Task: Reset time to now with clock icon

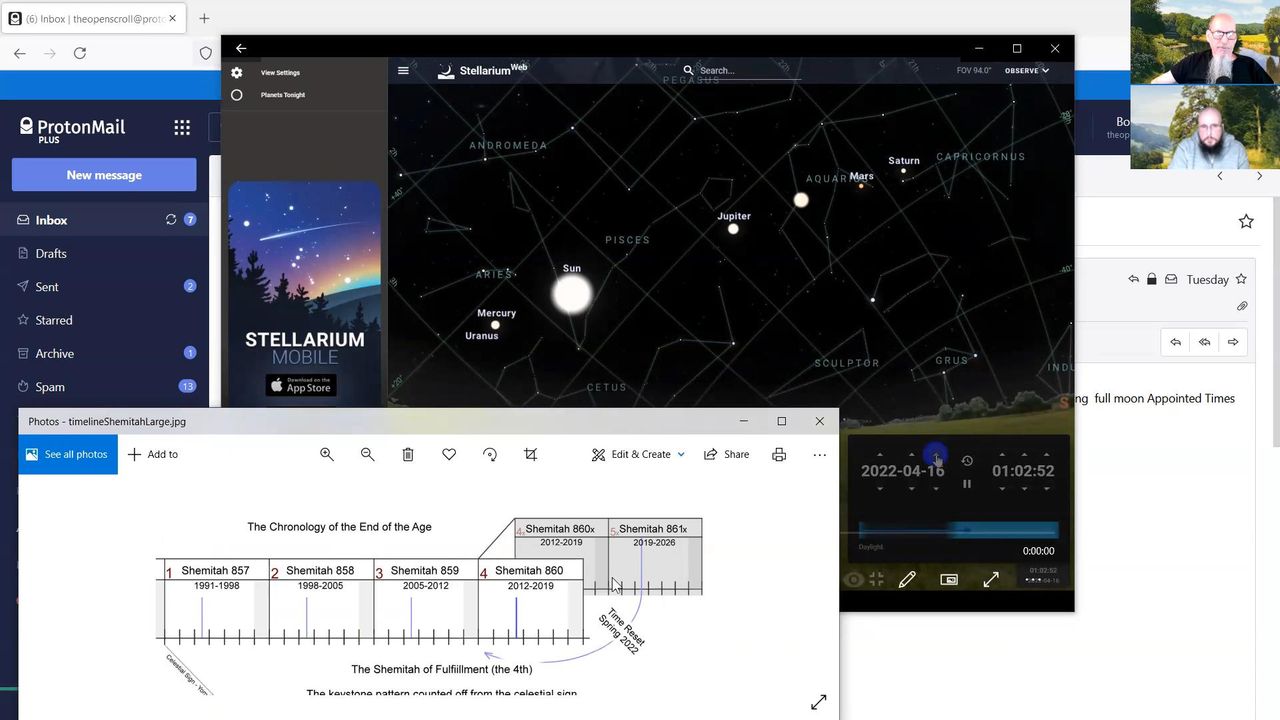Action: pos(967,461)
